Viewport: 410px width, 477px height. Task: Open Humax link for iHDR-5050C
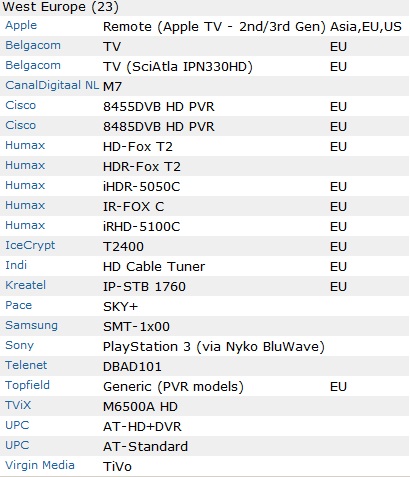[x=25, y=185]
